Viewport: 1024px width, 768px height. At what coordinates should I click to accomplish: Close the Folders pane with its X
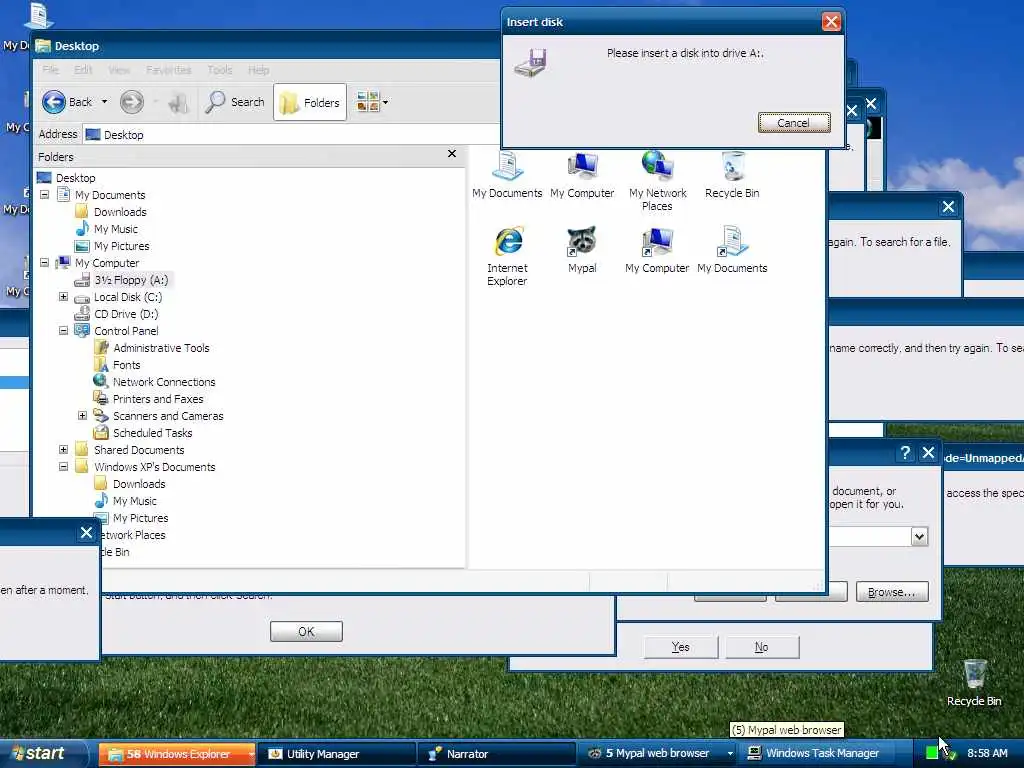tap(452, 154)
